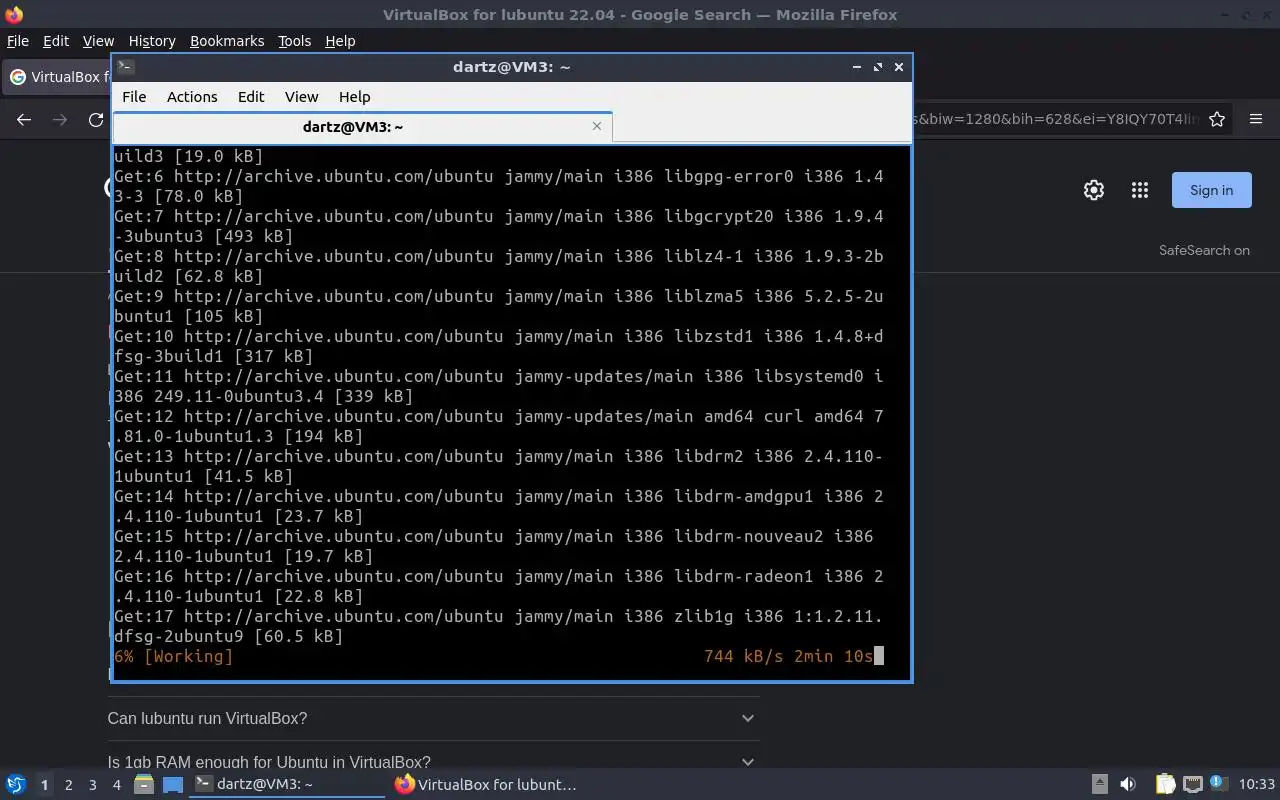Switch to virtual desktop 3
Screen dimensions: 1280x800
(92, 785)
